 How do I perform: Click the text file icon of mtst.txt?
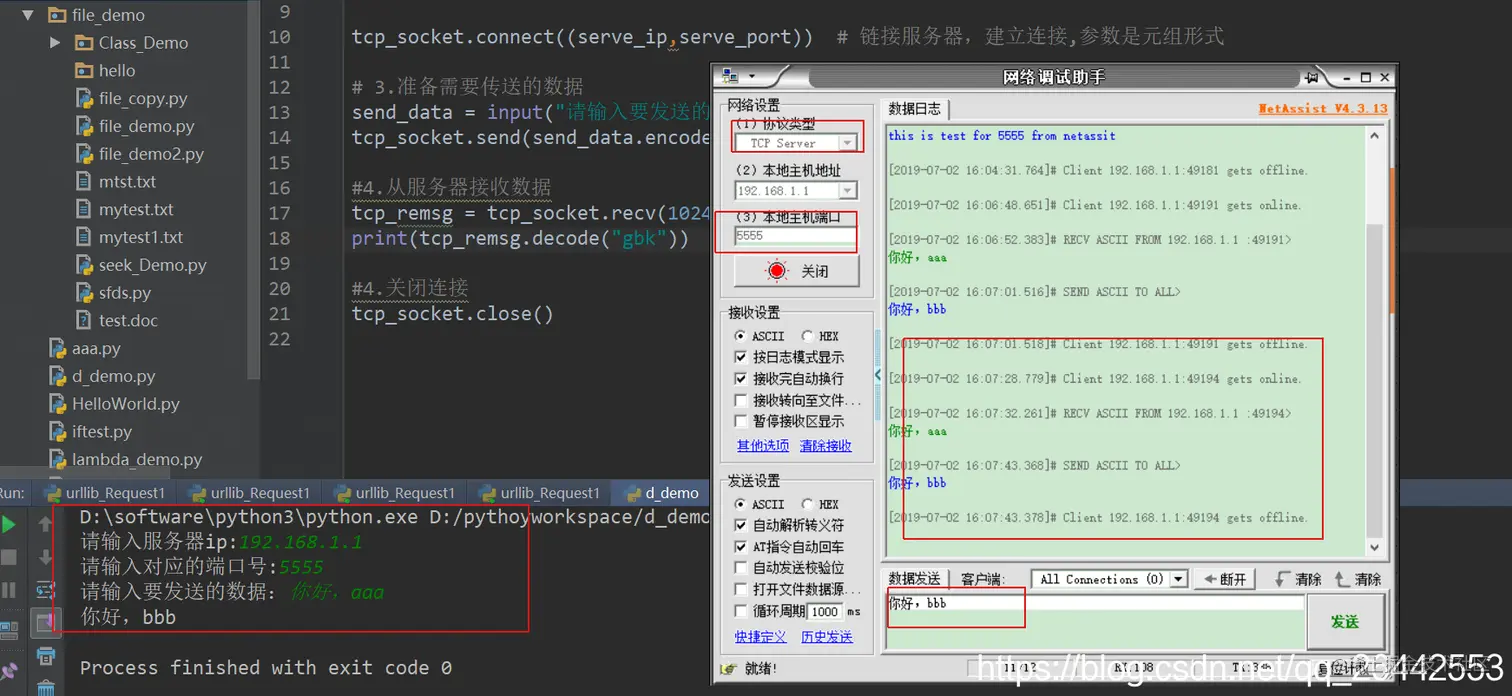84,181
